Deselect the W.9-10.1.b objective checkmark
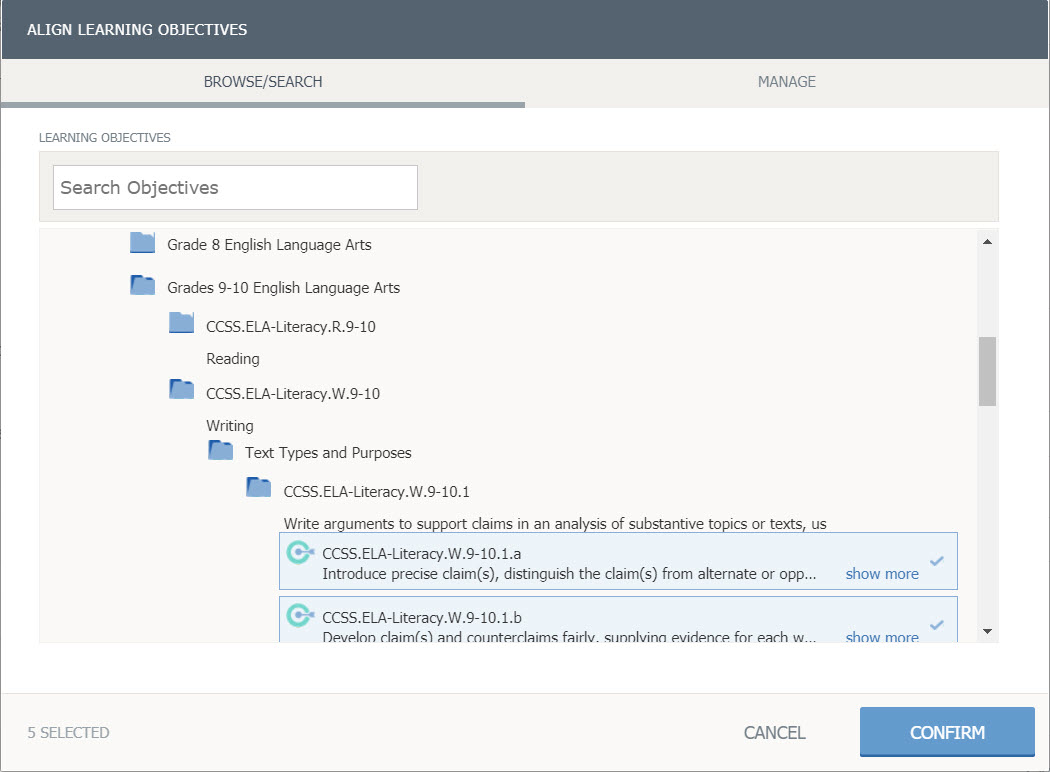The height and width of the screenshot is (772, 1050). pyautogui.click(x=937, y=625)
